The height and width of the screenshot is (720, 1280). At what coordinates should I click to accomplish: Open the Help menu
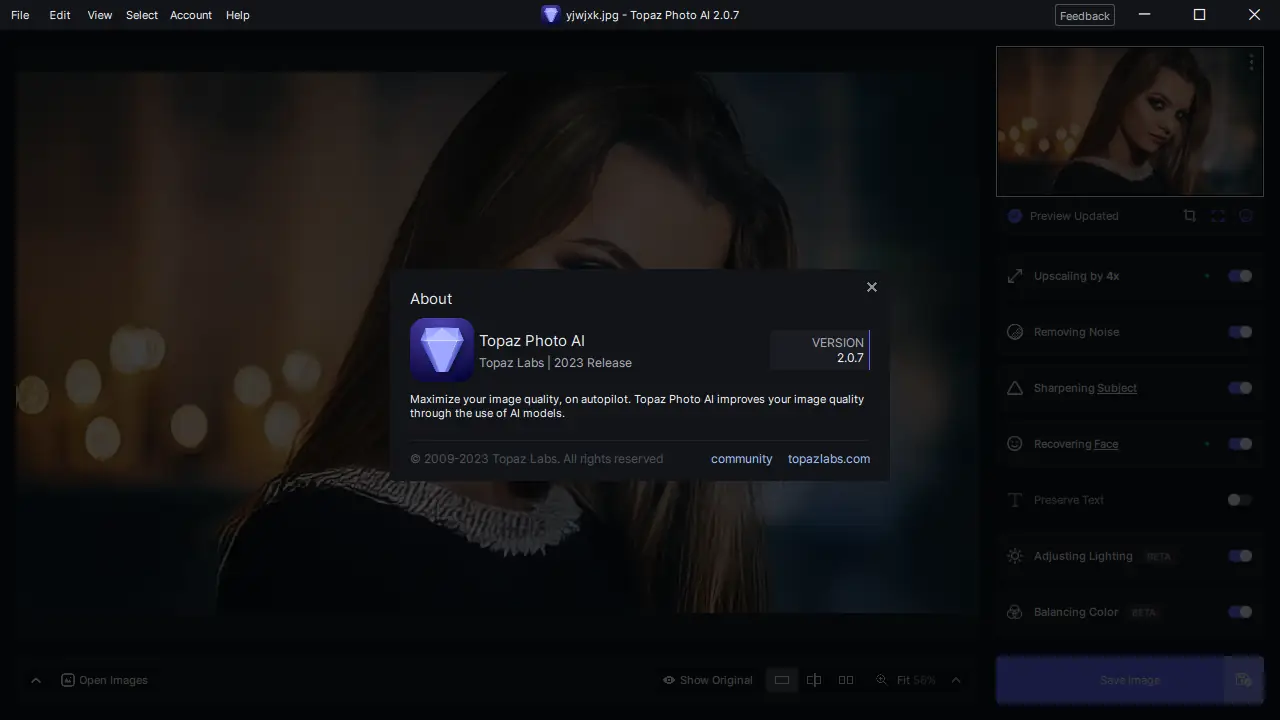click(238, 15)
